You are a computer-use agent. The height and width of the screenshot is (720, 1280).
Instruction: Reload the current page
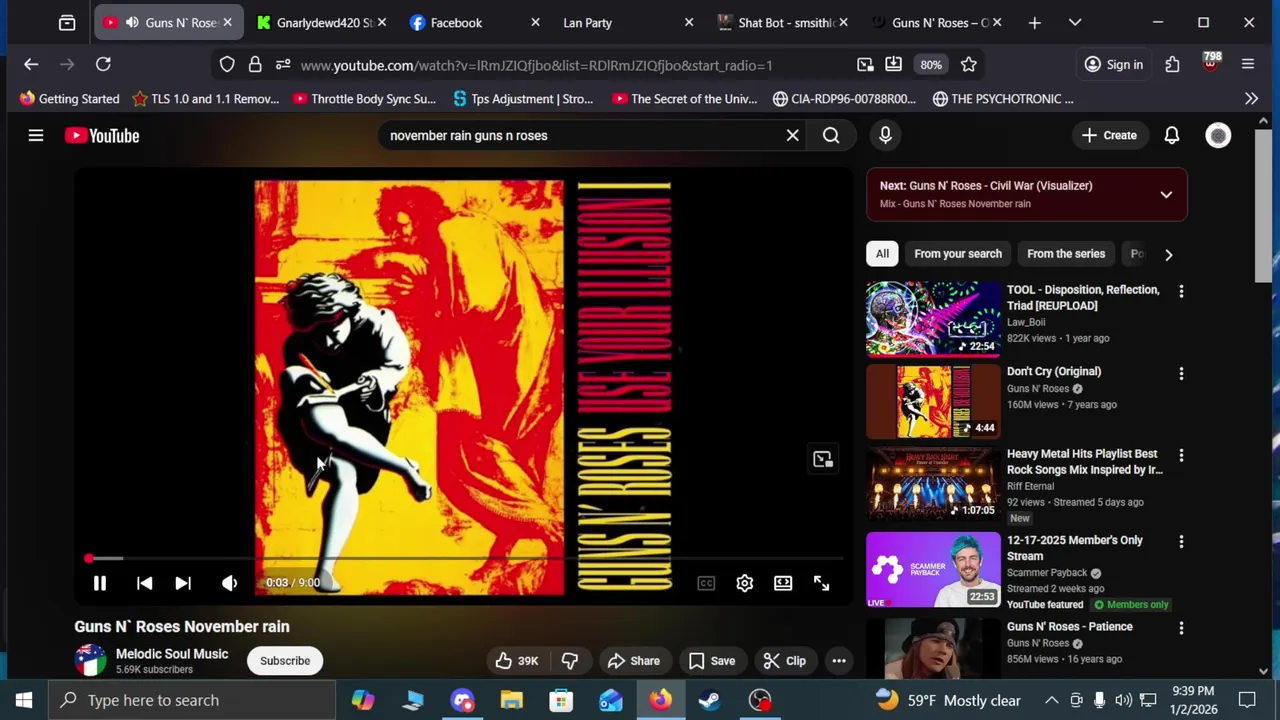coord(103,64)
